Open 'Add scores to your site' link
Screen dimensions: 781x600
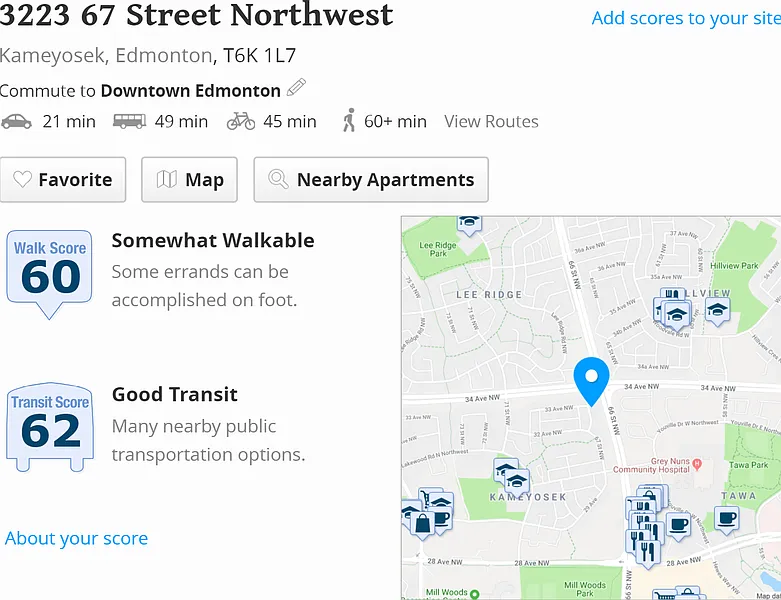click(x=685, y=18)
